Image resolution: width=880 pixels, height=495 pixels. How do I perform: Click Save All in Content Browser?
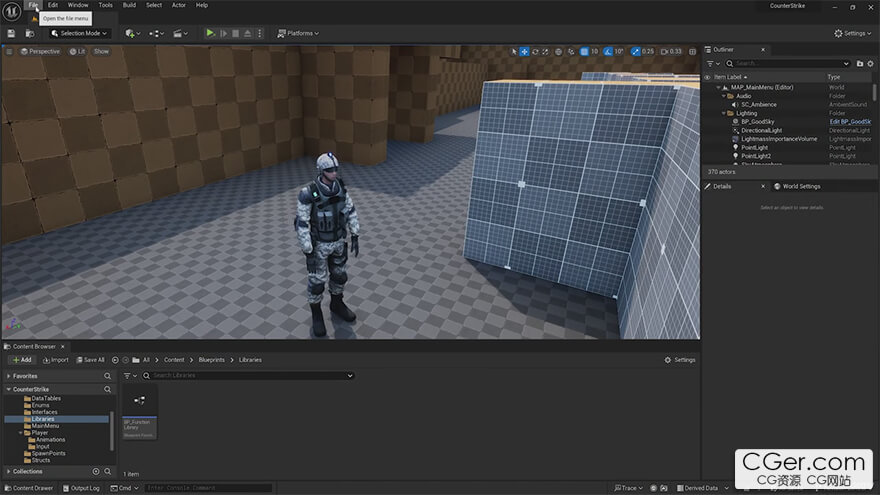[90, 360]
